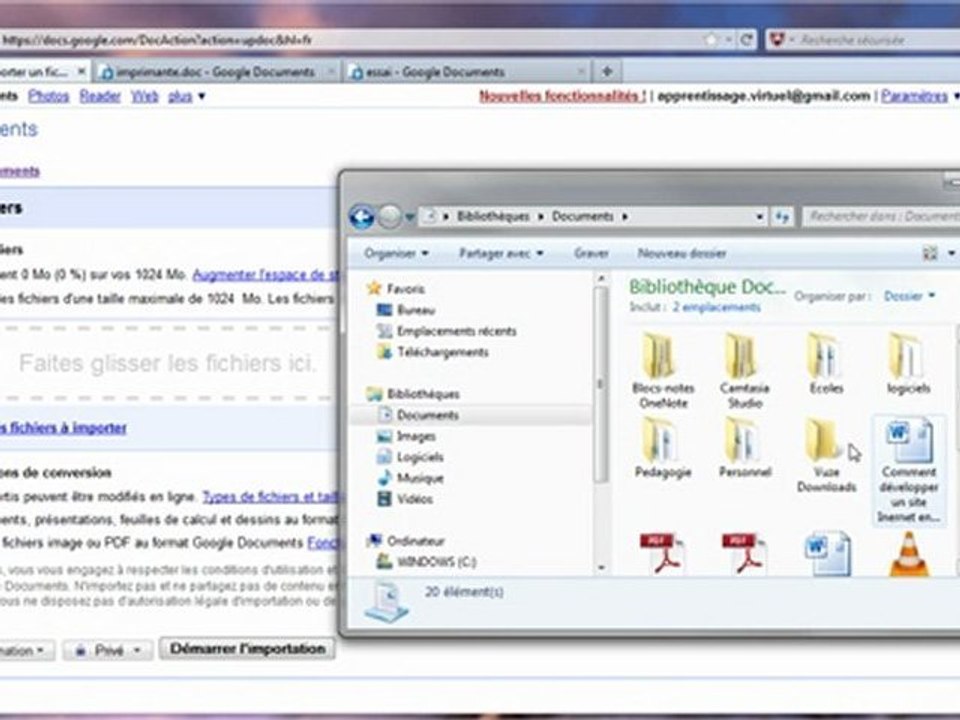Select Logiciels library in navigation pane
960x720 pixels.
[420, 457]
